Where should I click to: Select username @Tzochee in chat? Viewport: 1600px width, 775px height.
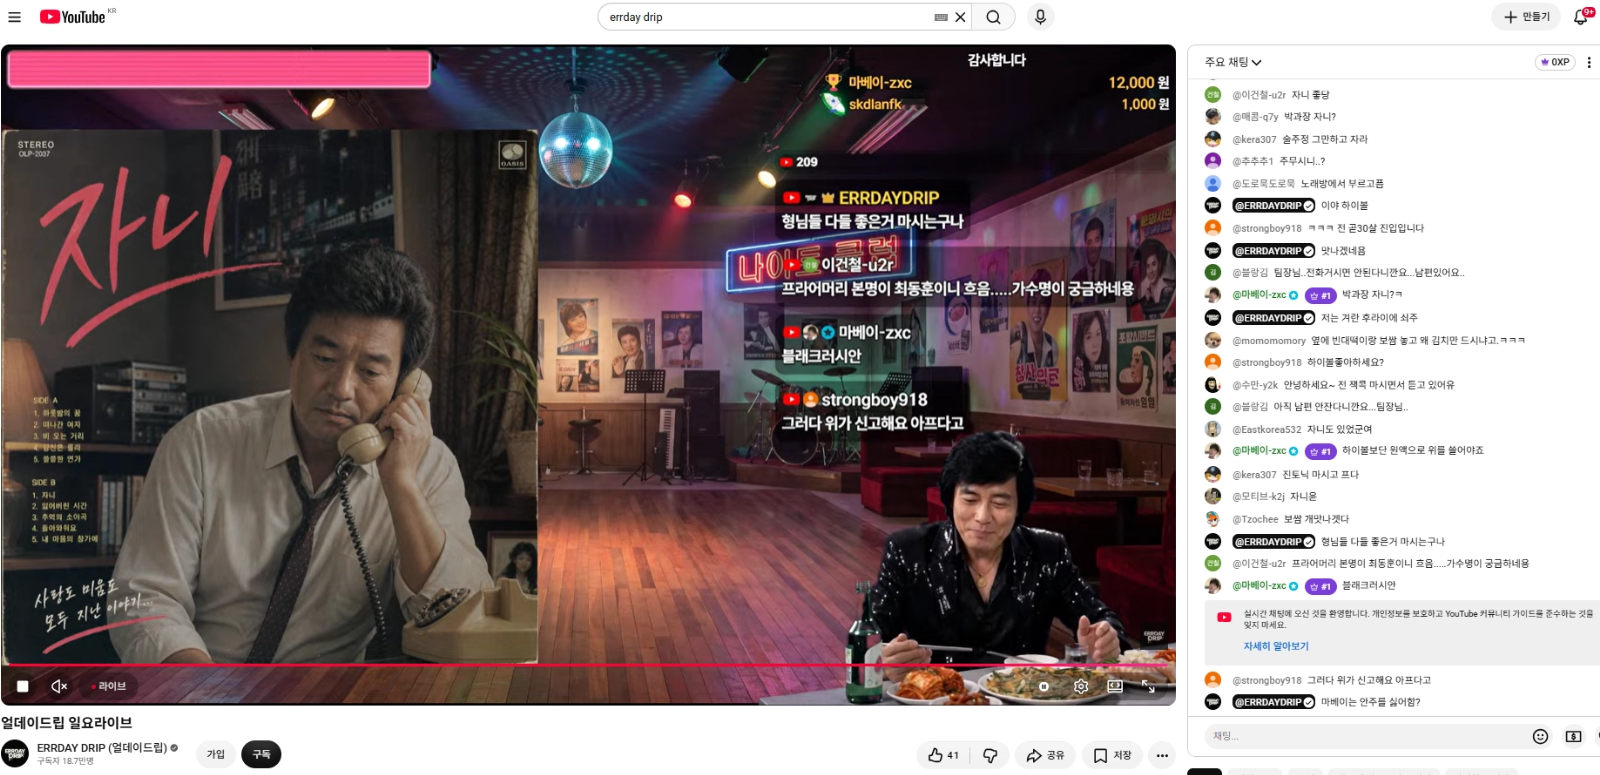(x=1255, y=519)
